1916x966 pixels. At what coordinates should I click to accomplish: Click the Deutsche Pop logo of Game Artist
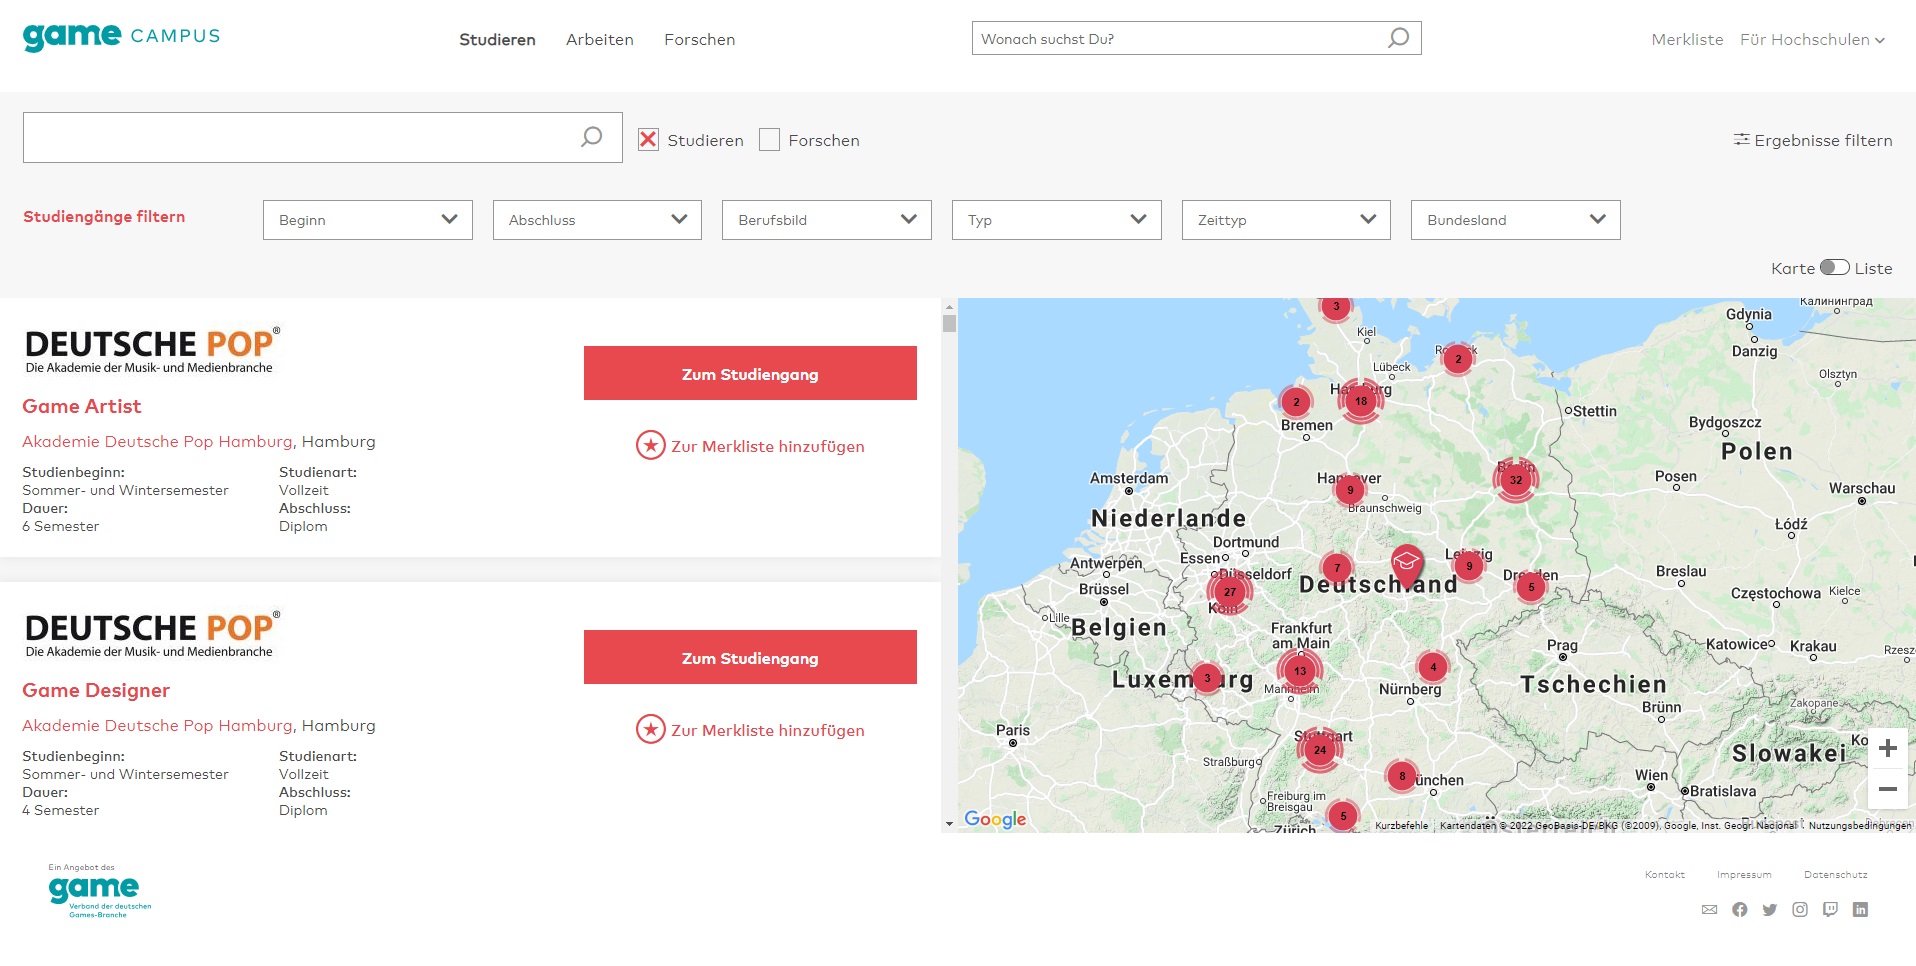(x=152, y=350)
